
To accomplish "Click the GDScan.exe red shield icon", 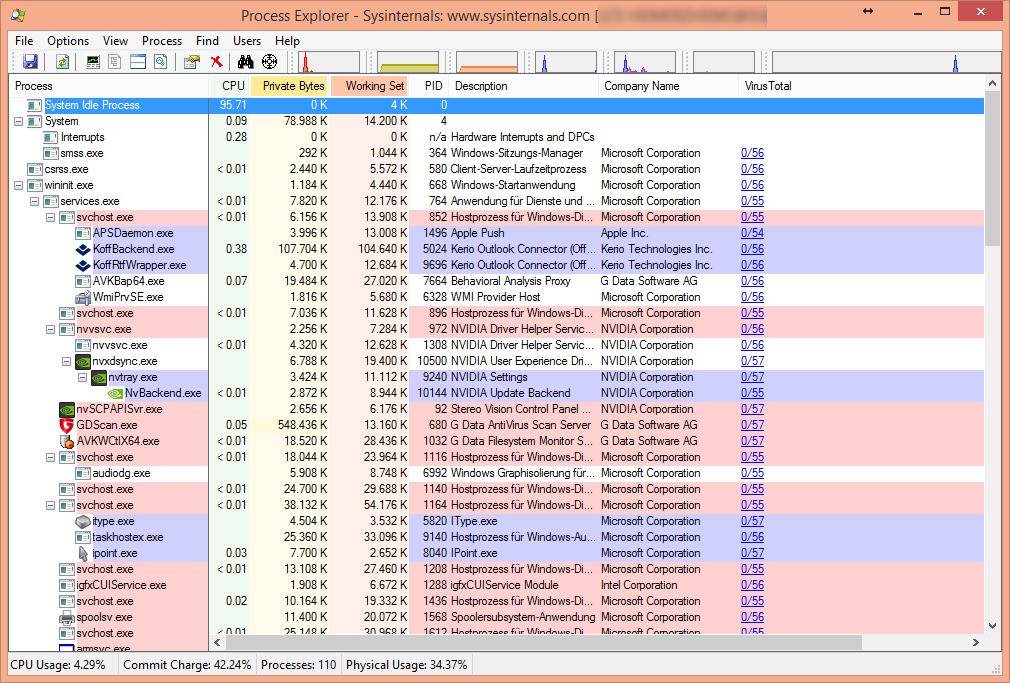I will pos(67,425).
